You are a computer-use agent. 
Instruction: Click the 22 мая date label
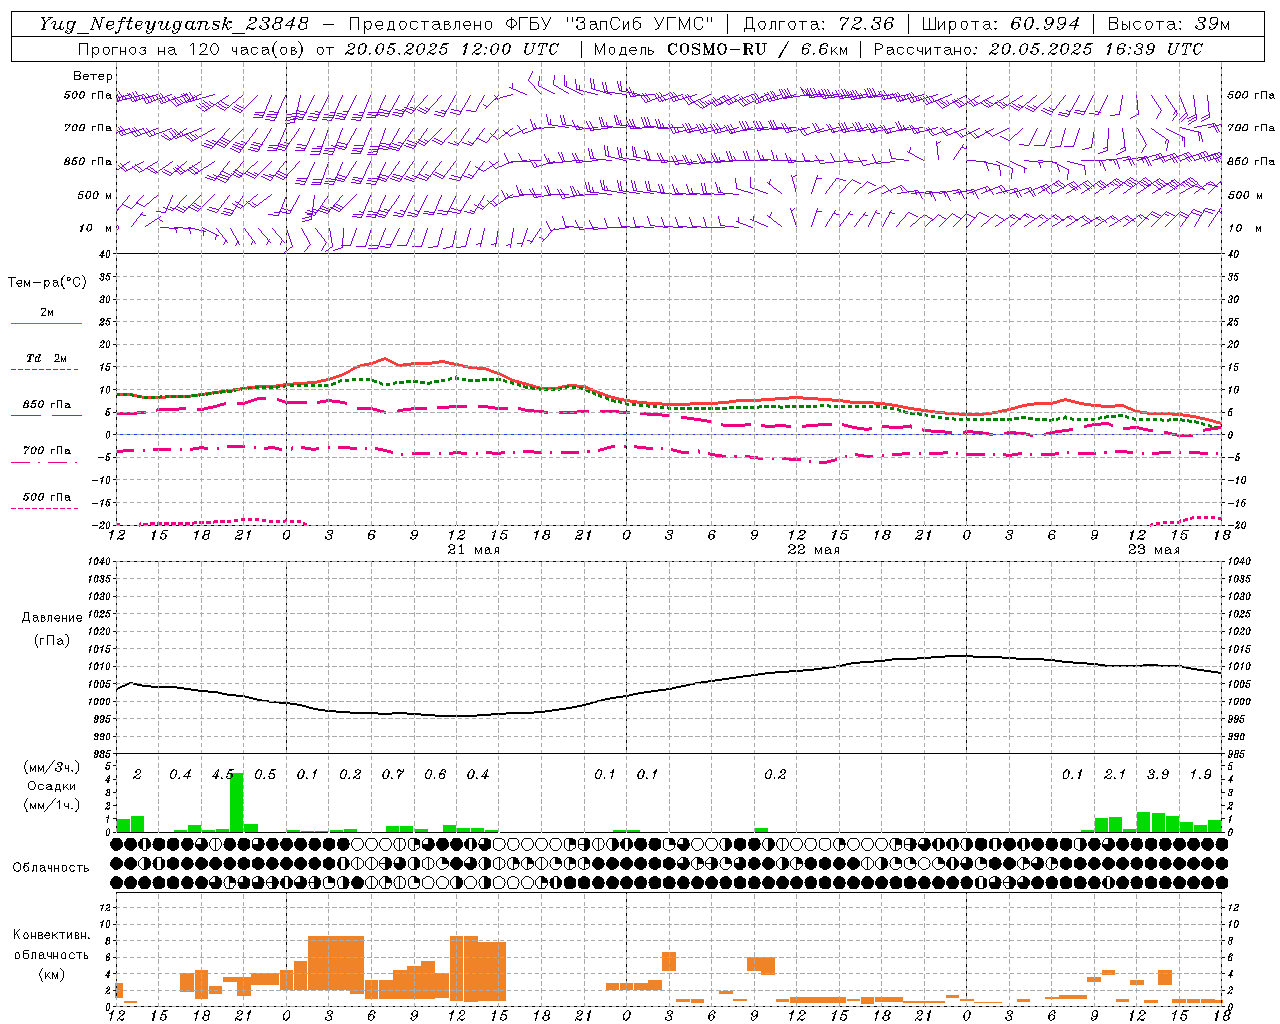pos(813,550)
